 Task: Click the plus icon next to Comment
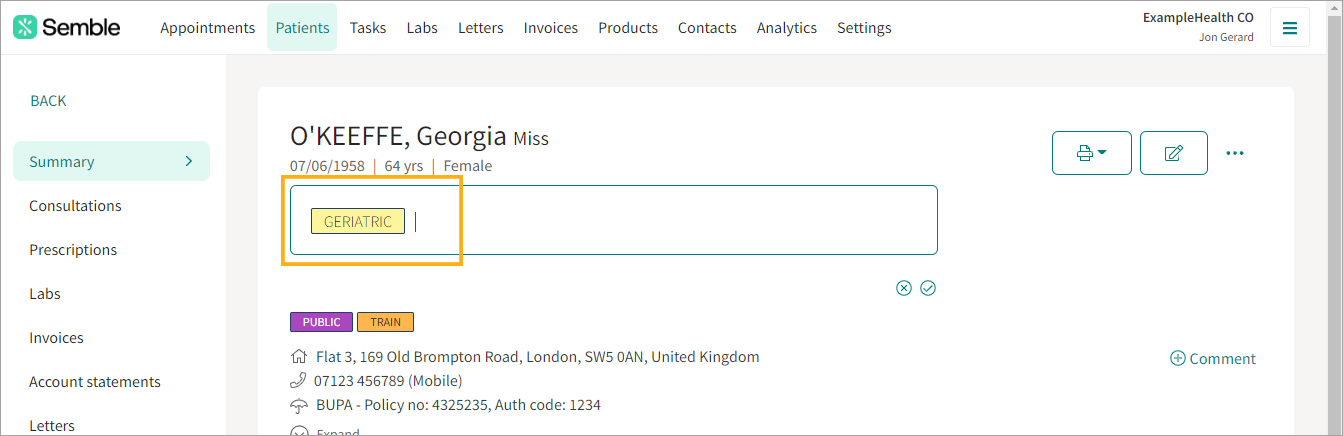(x=1177, y=358)
